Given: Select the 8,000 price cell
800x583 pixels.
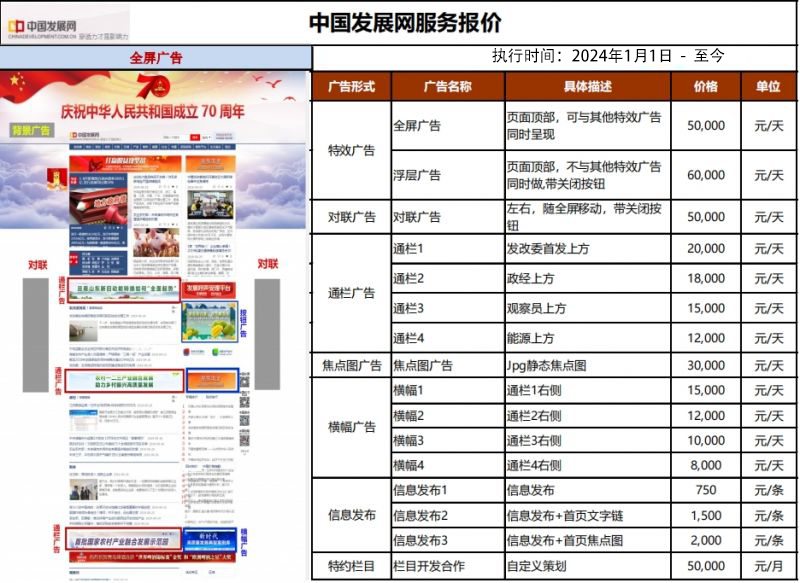Looking at the screenshot, I should pyautogui.click(x=706, y=465).
